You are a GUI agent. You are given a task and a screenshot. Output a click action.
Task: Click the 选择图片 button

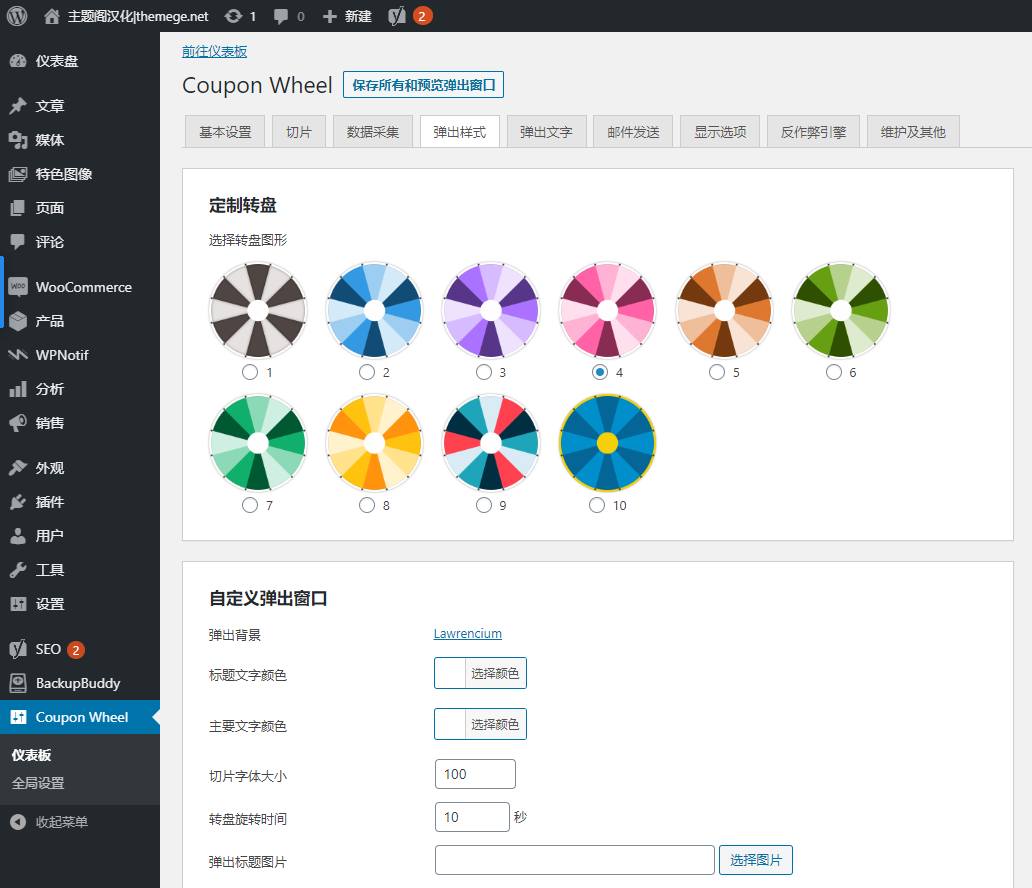pyautogui.click(x=756, y=860)
